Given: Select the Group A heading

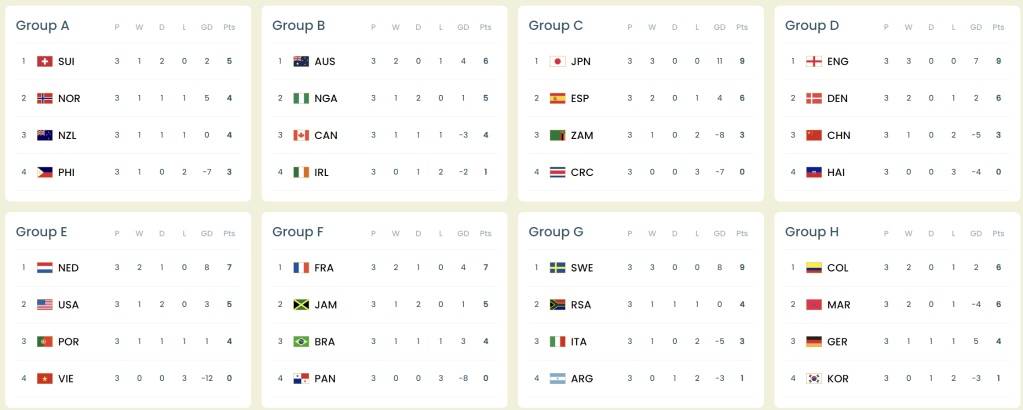Looking at the screenshot, I should click(42, 26).
